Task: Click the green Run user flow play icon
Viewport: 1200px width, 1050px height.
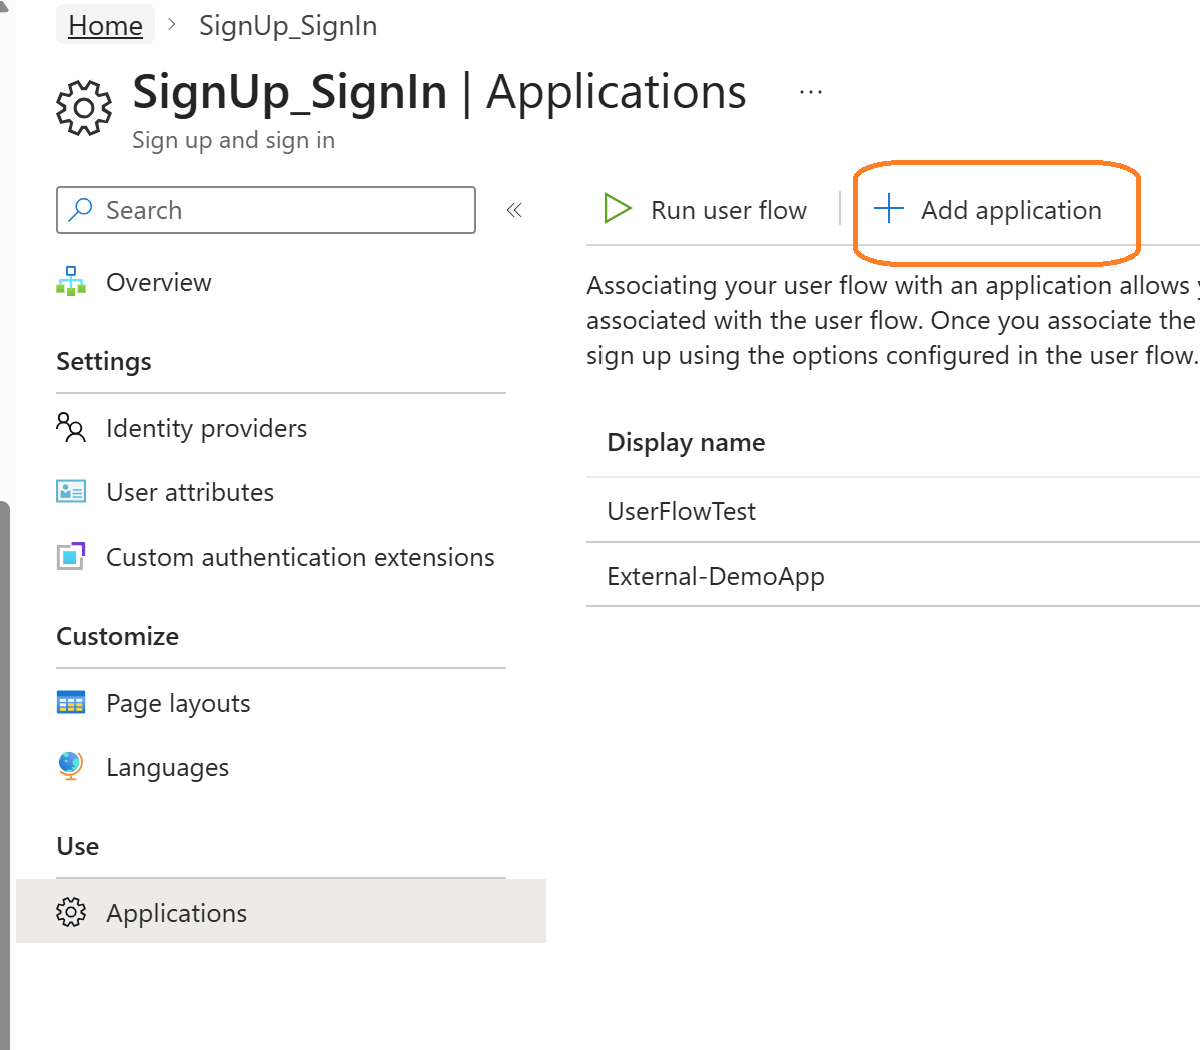Action: point(618,209)
